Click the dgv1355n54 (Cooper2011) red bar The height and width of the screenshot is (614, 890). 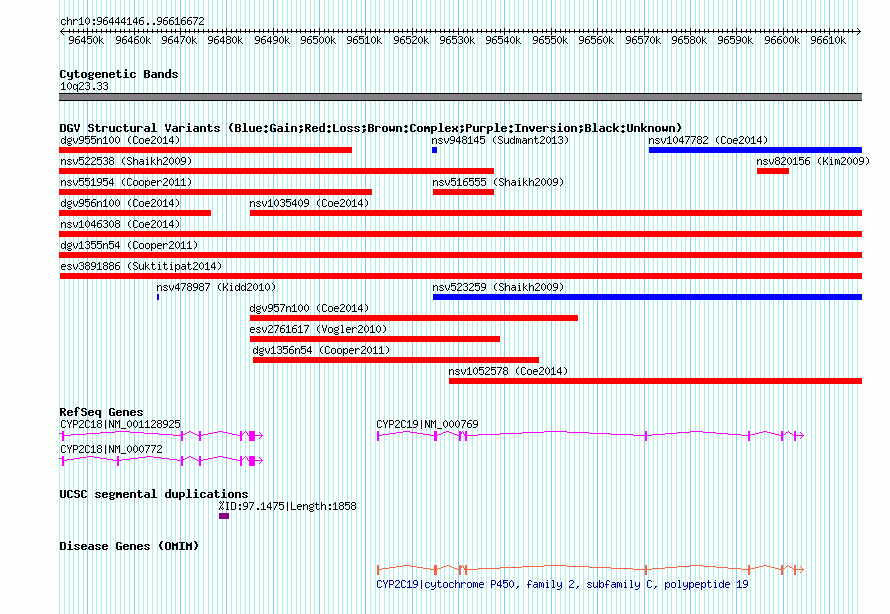click(460, 255)
